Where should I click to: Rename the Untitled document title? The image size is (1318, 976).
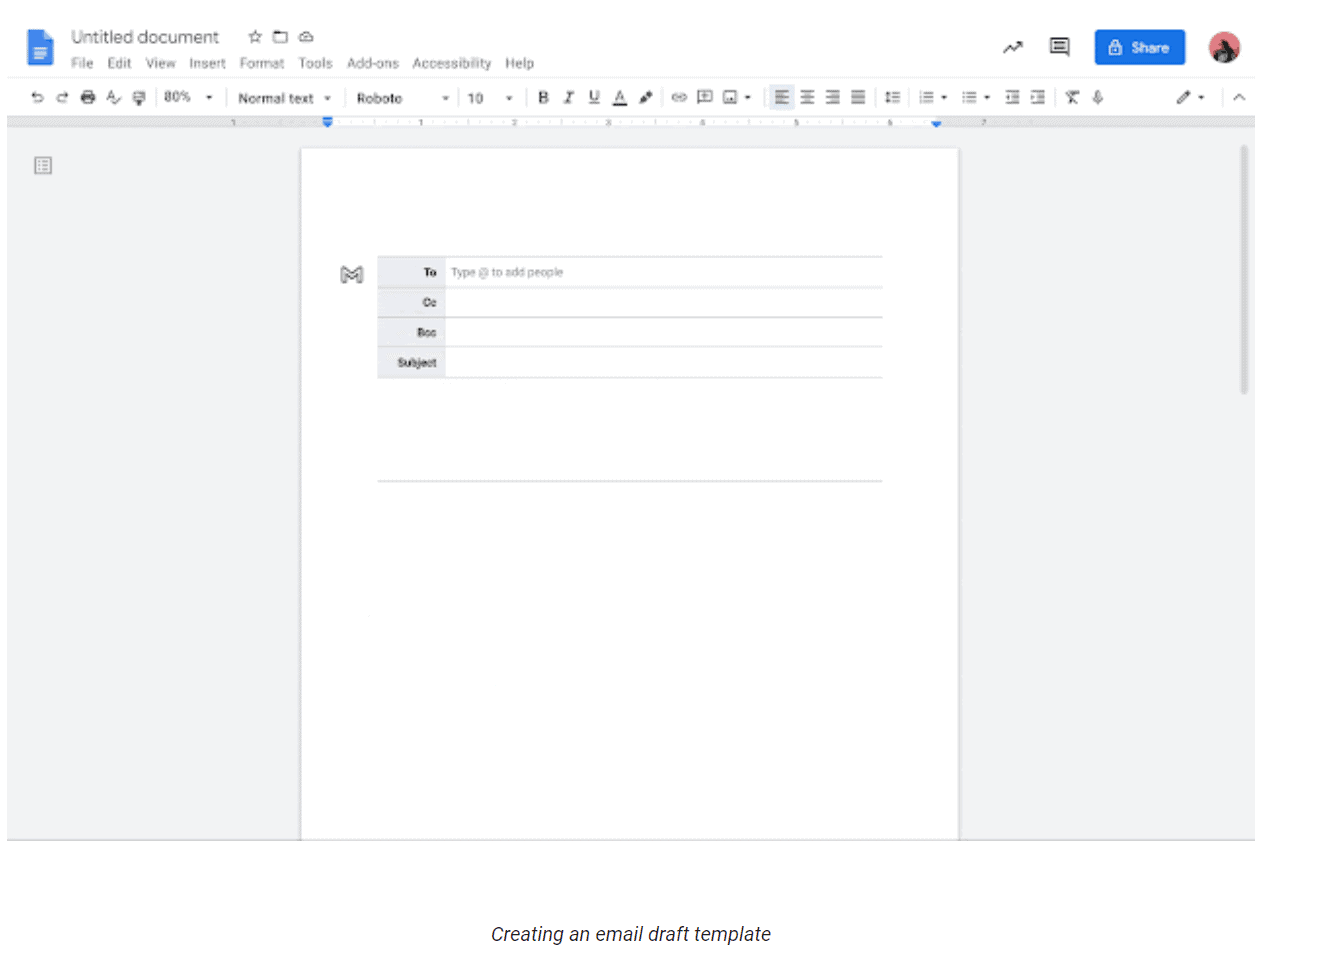(x=145, y=37)
